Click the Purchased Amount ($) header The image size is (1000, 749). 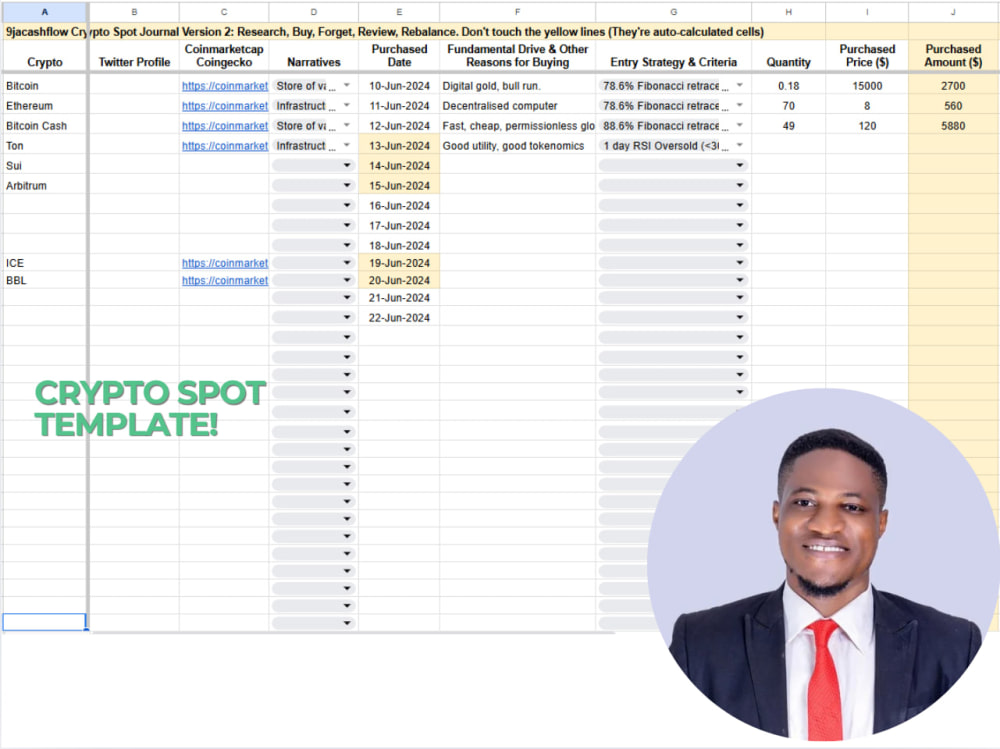953,56
